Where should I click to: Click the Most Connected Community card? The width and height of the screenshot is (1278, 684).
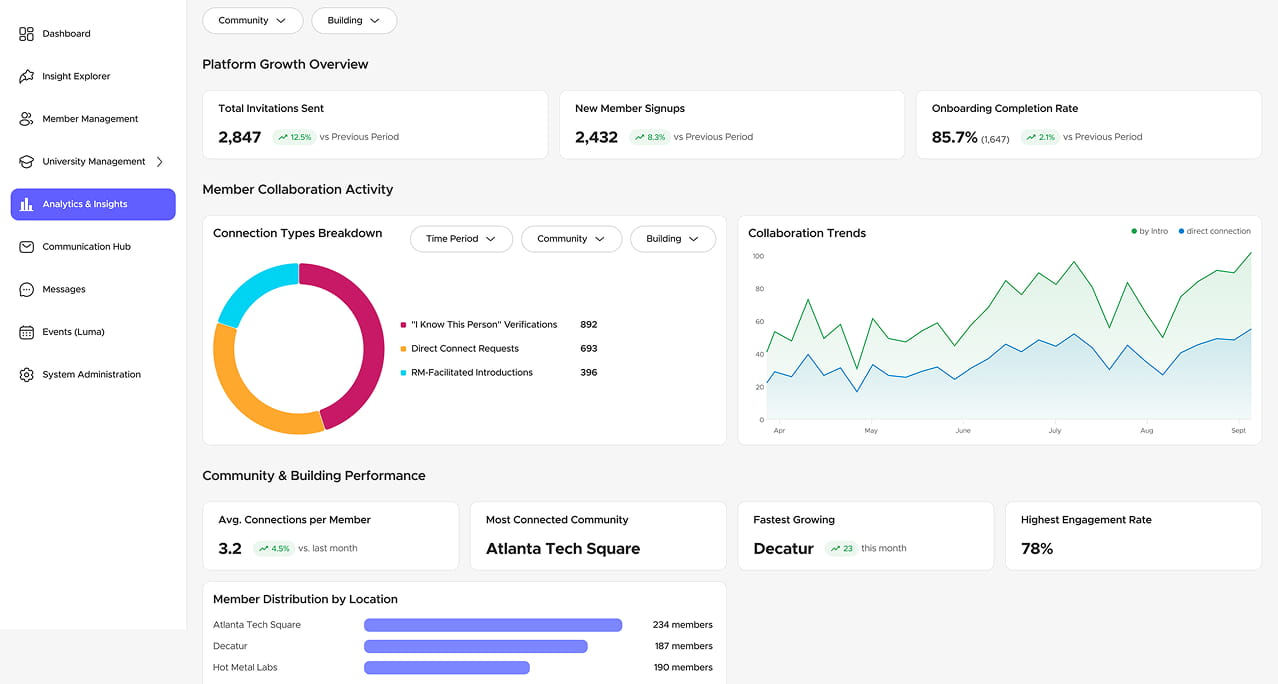click(x=598, y=536)
